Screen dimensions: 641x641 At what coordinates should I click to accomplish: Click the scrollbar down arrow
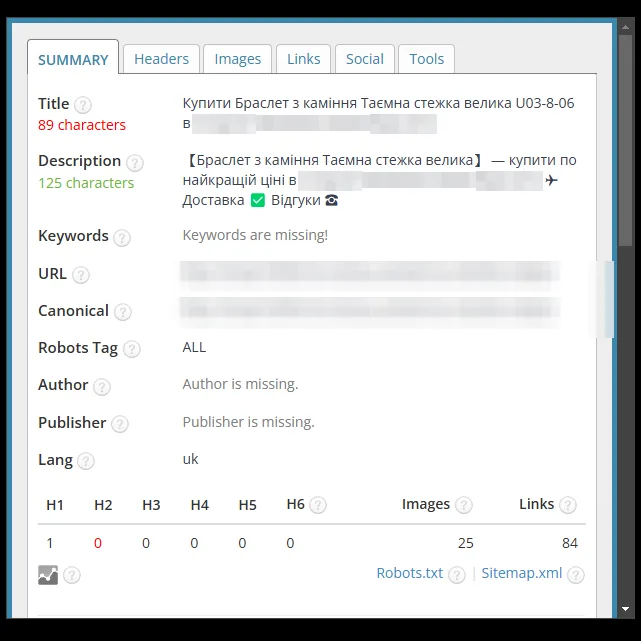[625, 609]
